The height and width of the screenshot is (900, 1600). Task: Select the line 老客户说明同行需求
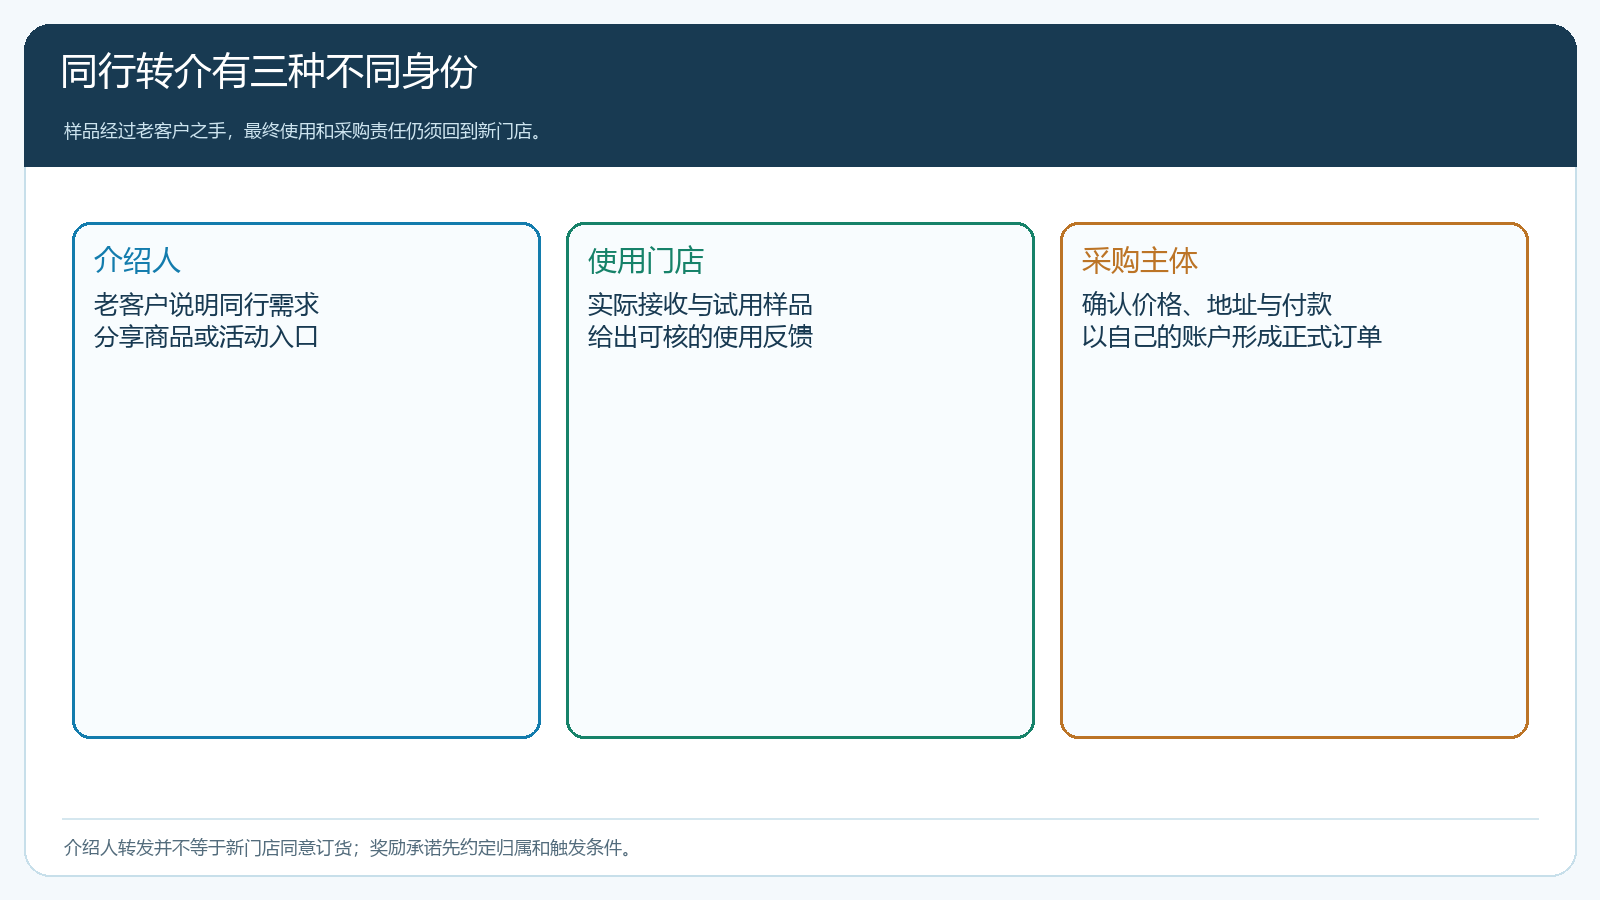pyautogui.click(x=206, y=304)
